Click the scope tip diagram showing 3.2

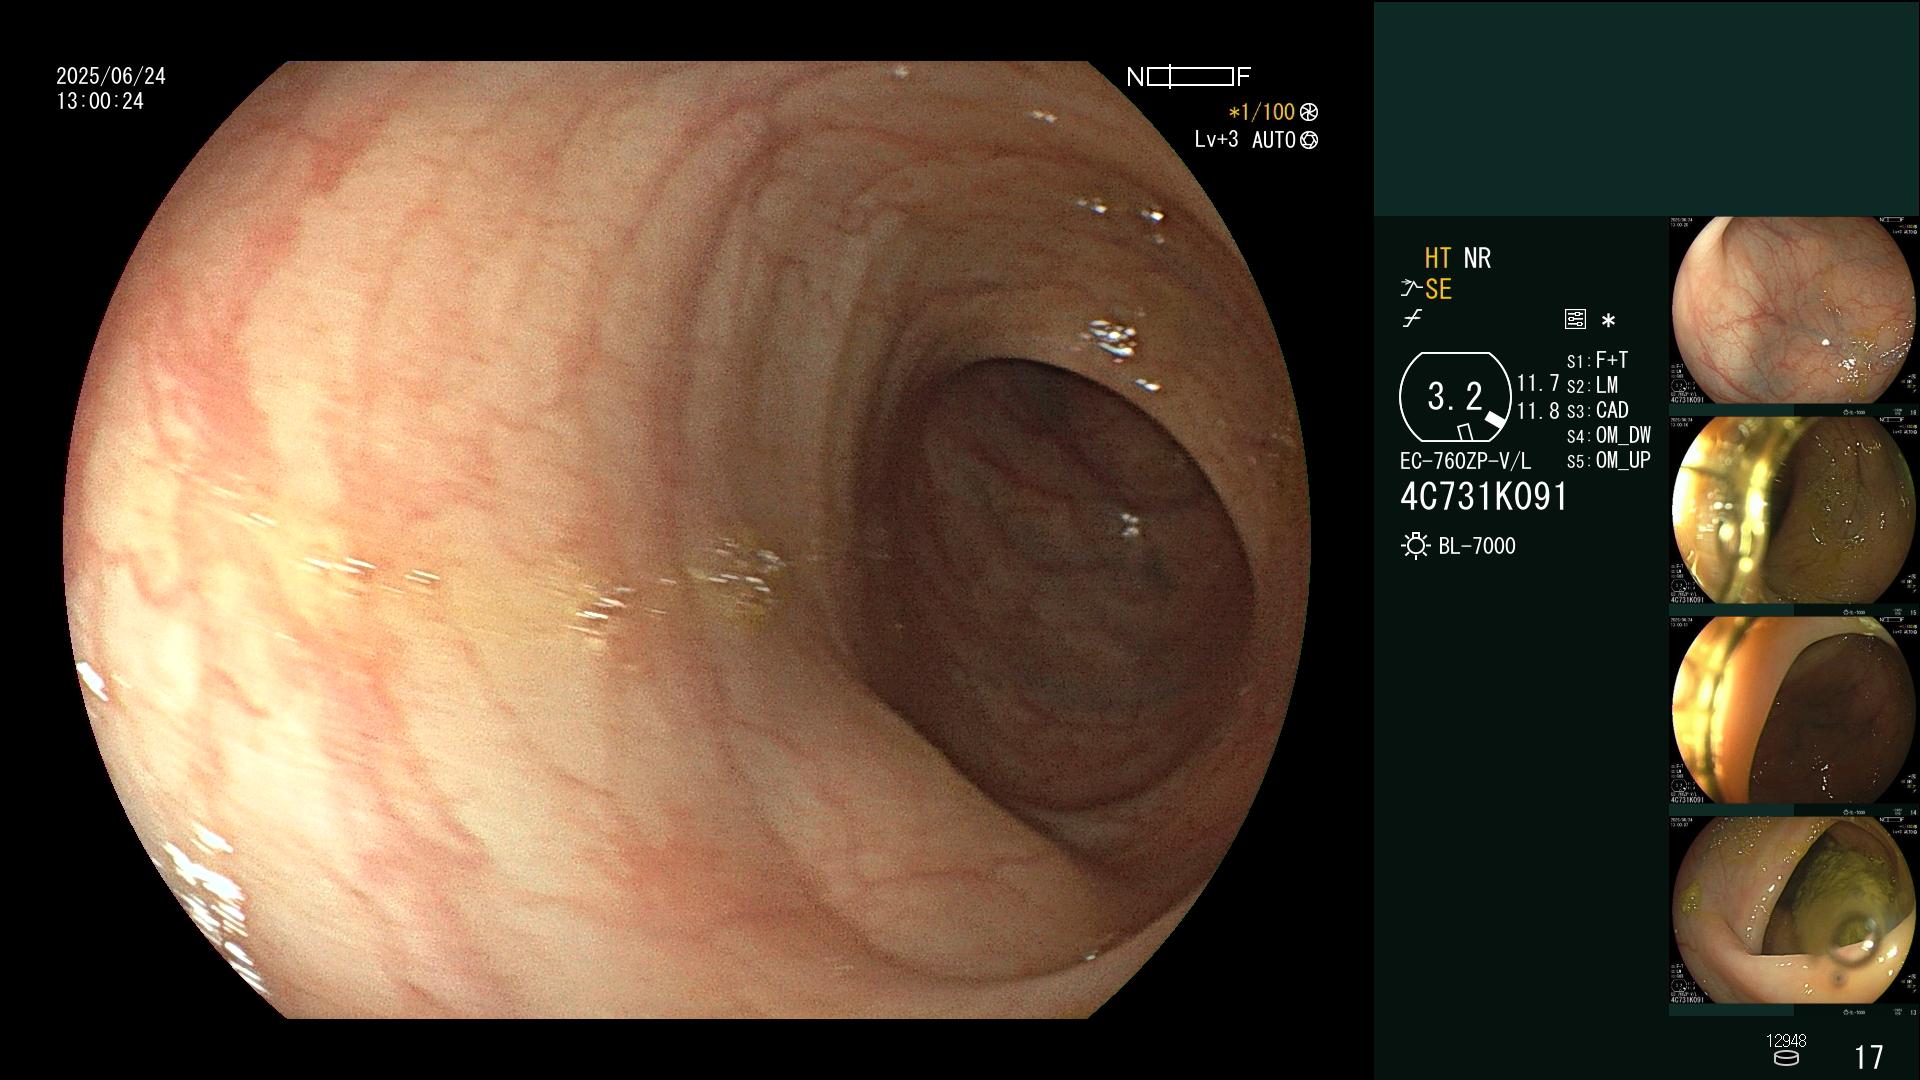click(x=1455, y=397)
